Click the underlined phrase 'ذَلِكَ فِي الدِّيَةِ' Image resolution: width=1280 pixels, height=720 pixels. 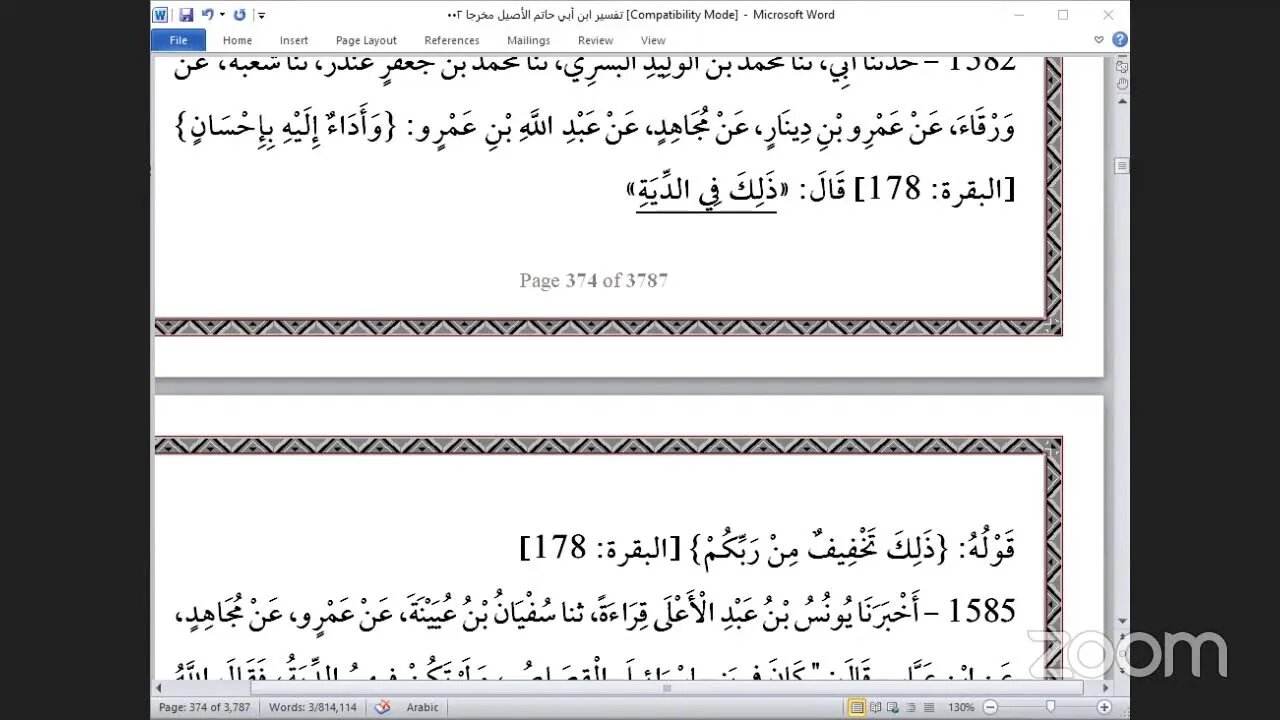click(706, 191)
